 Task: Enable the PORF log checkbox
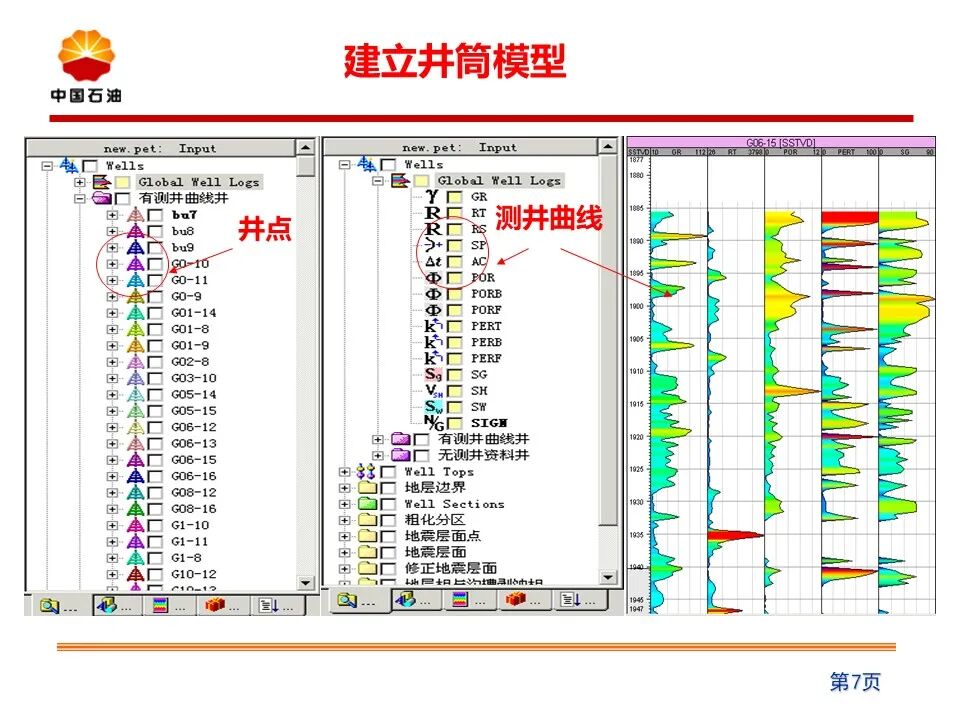[454, 310]
